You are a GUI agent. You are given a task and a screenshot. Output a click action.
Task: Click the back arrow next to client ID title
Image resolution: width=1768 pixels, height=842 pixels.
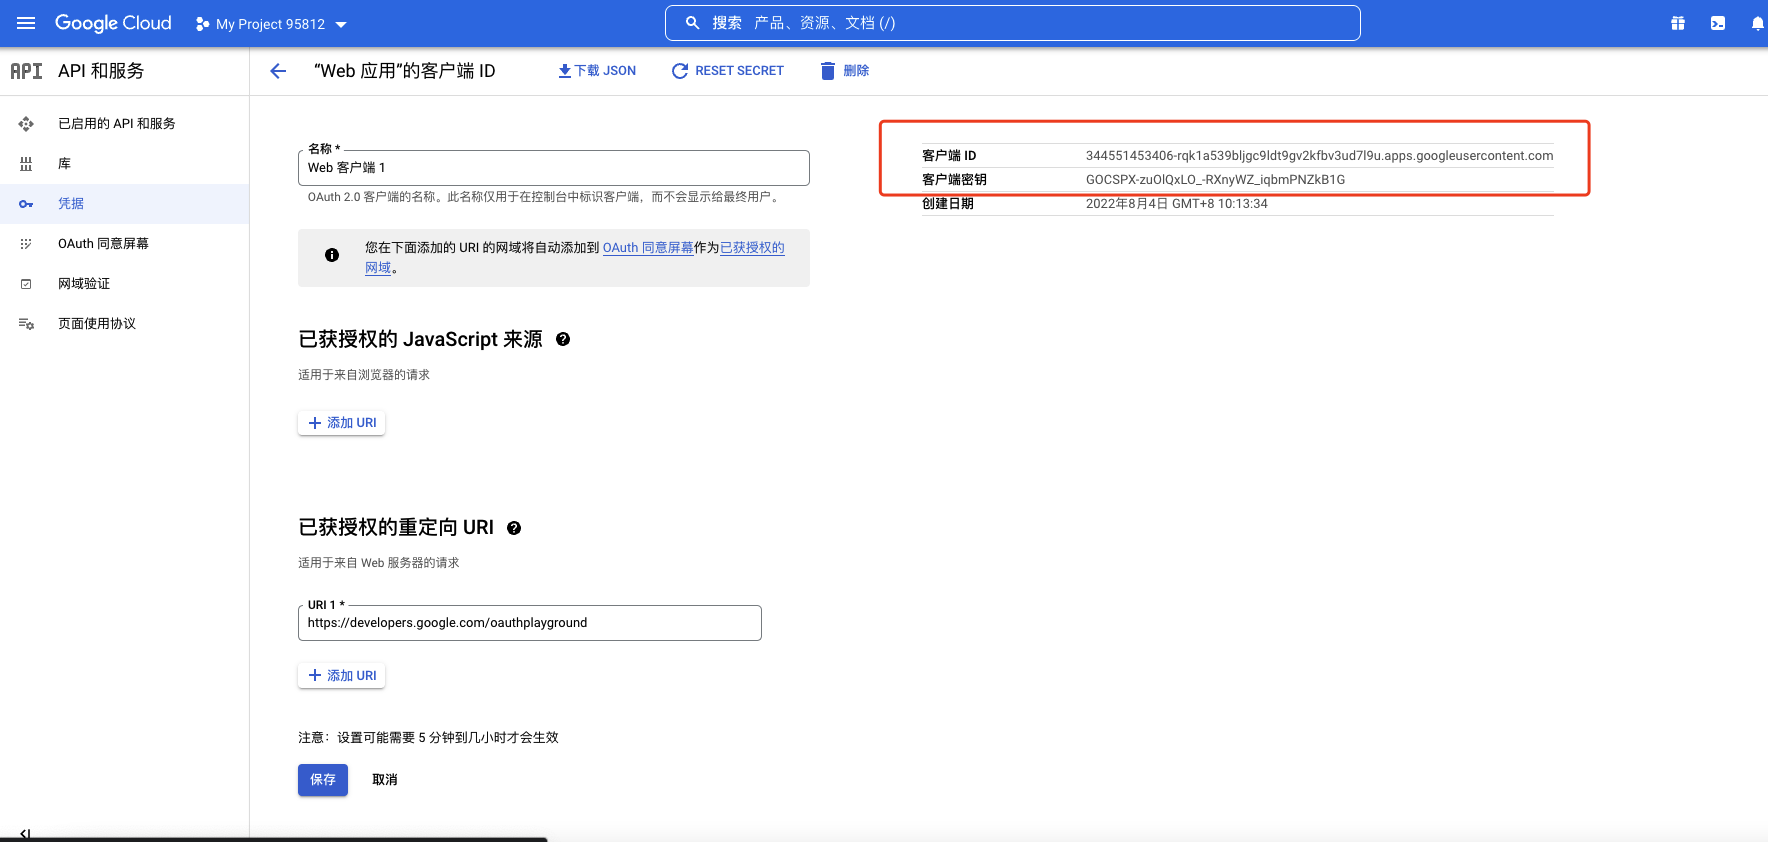[x=278, y=71]
